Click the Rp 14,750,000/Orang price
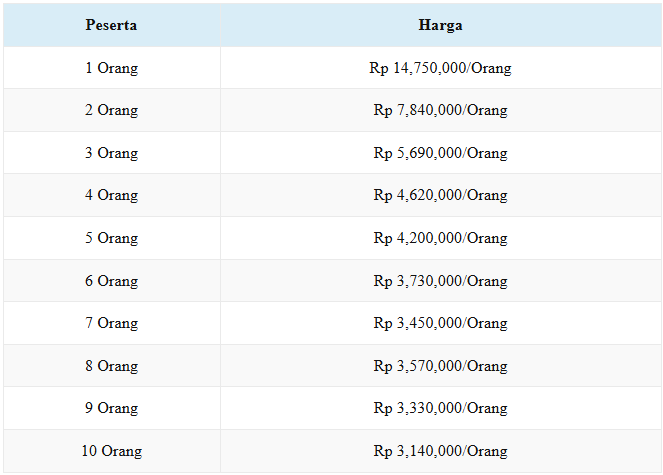 pyautogui.click(x=440, y=68)
